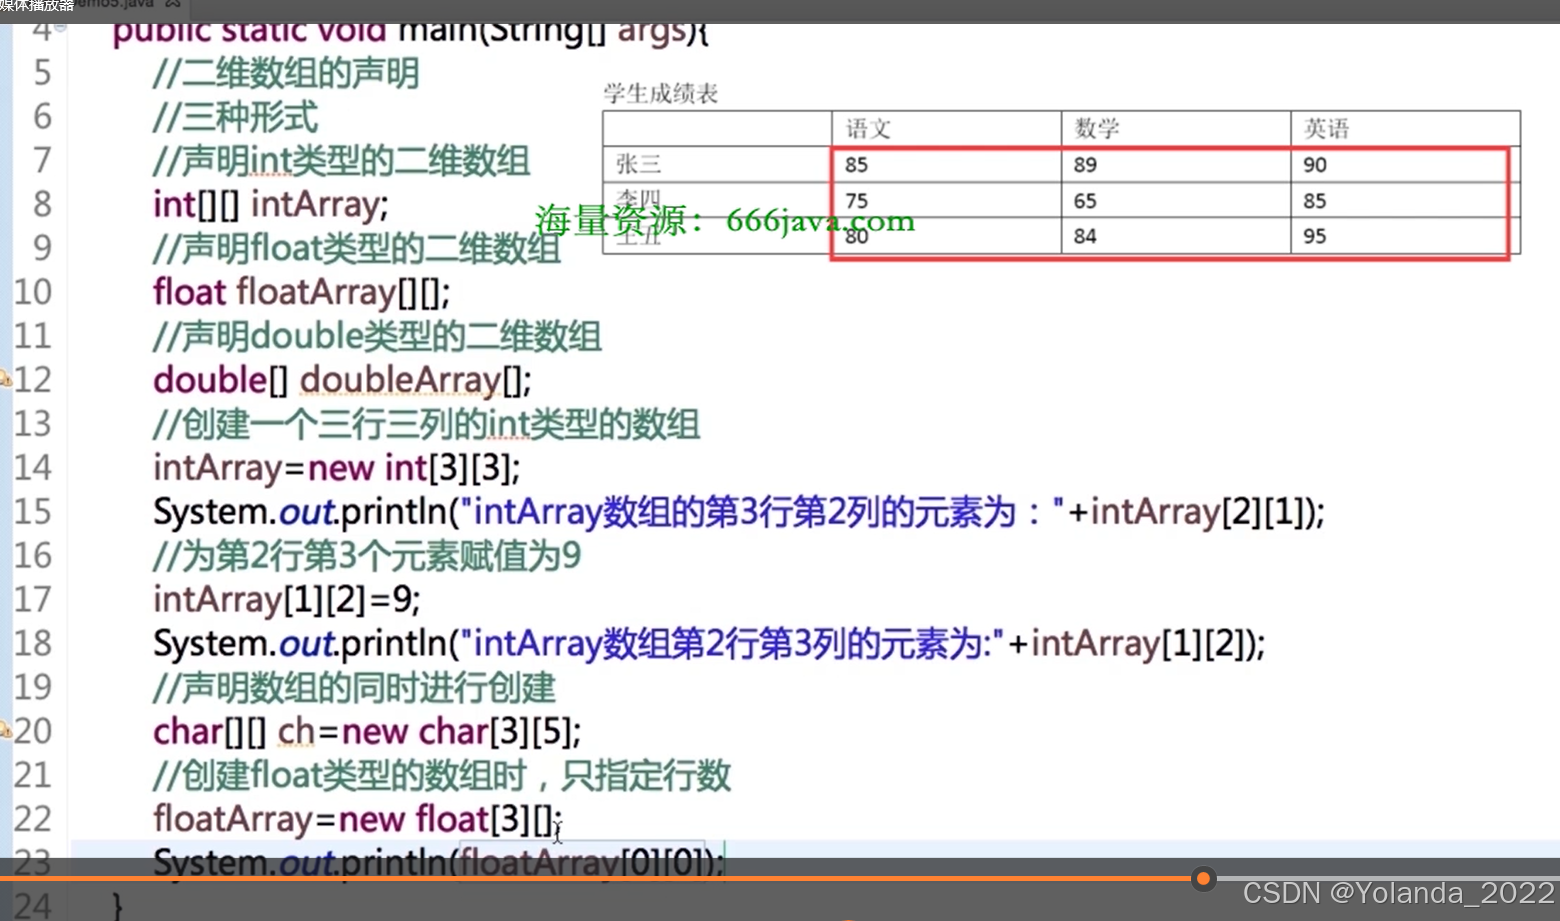The width and height of the screenshot is (1560, 921).
Task: Click the comment '//为第2行第3个元素赋值为9'
Action: point(367,556)
